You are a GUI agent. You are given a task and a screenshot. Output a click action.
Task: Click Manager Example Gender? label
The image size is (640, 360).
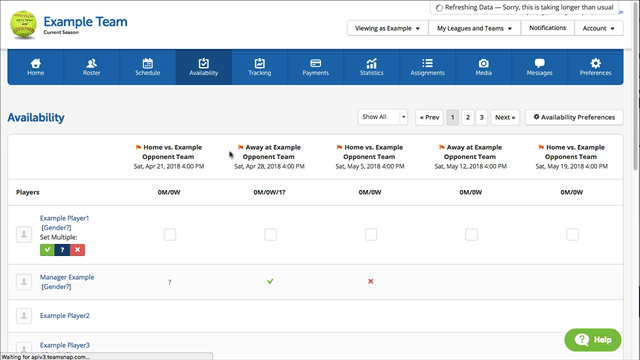point(56,287)
